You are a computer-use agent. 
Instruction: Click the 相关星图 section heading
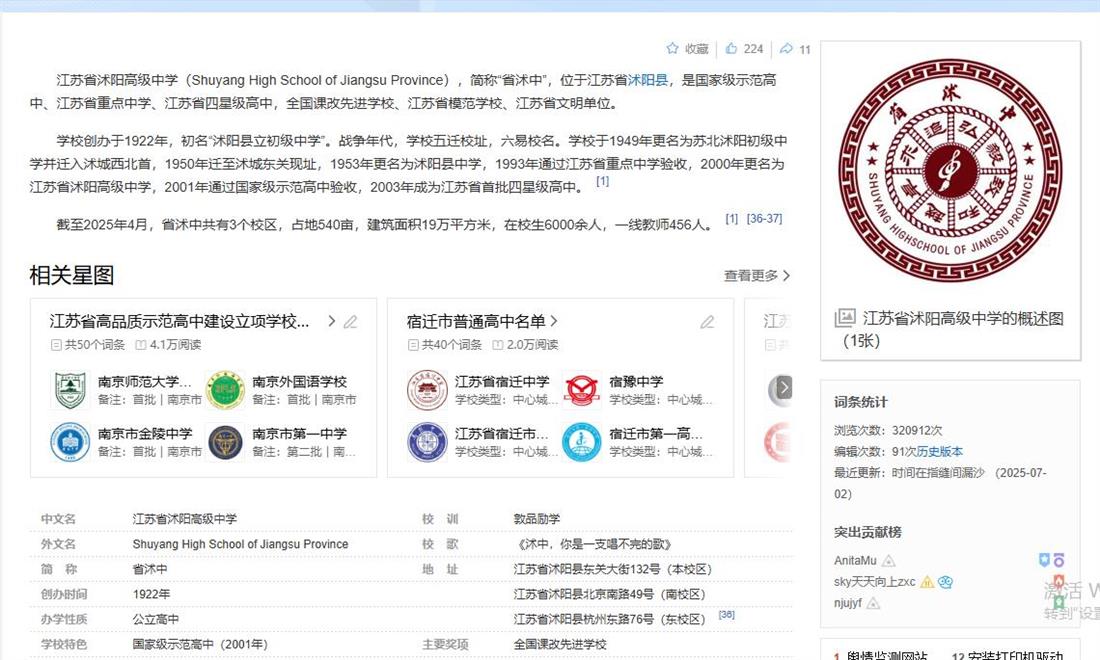(x=72, y=275)
